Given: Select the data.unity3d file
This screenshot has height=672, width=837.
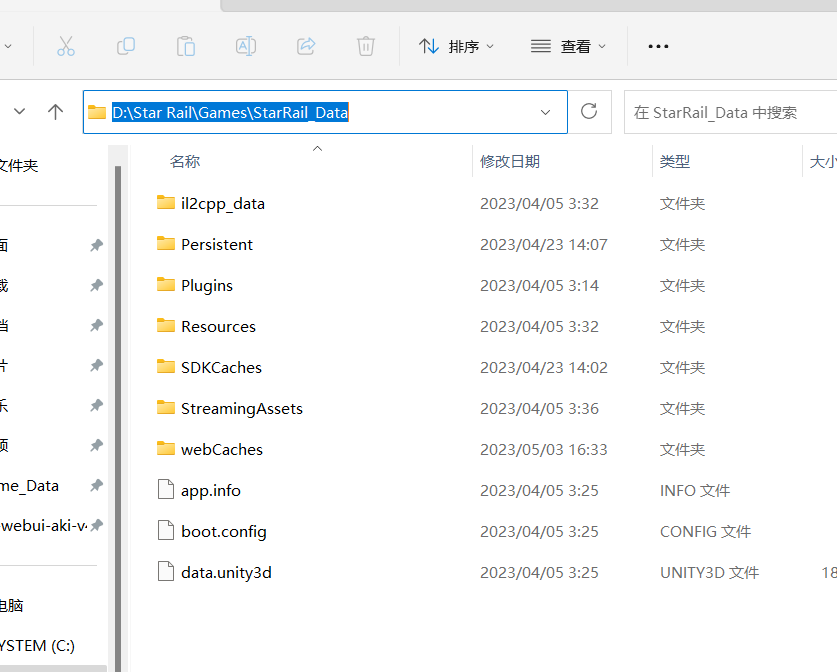Looking at the screenshot, I should 226,572.
